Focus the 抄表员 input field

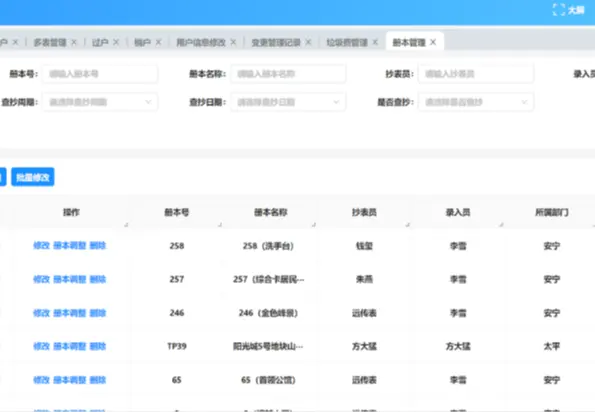[x=476, y=74]
